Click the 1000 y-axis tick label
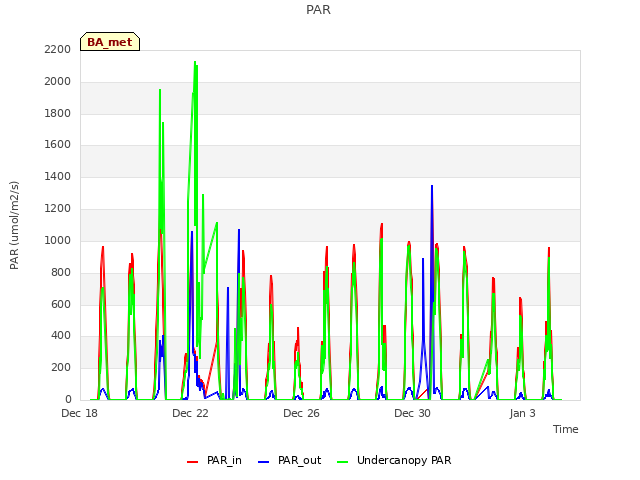Image resolution: width=640 pixels, height=480 pixels. [x=58, y=240]
